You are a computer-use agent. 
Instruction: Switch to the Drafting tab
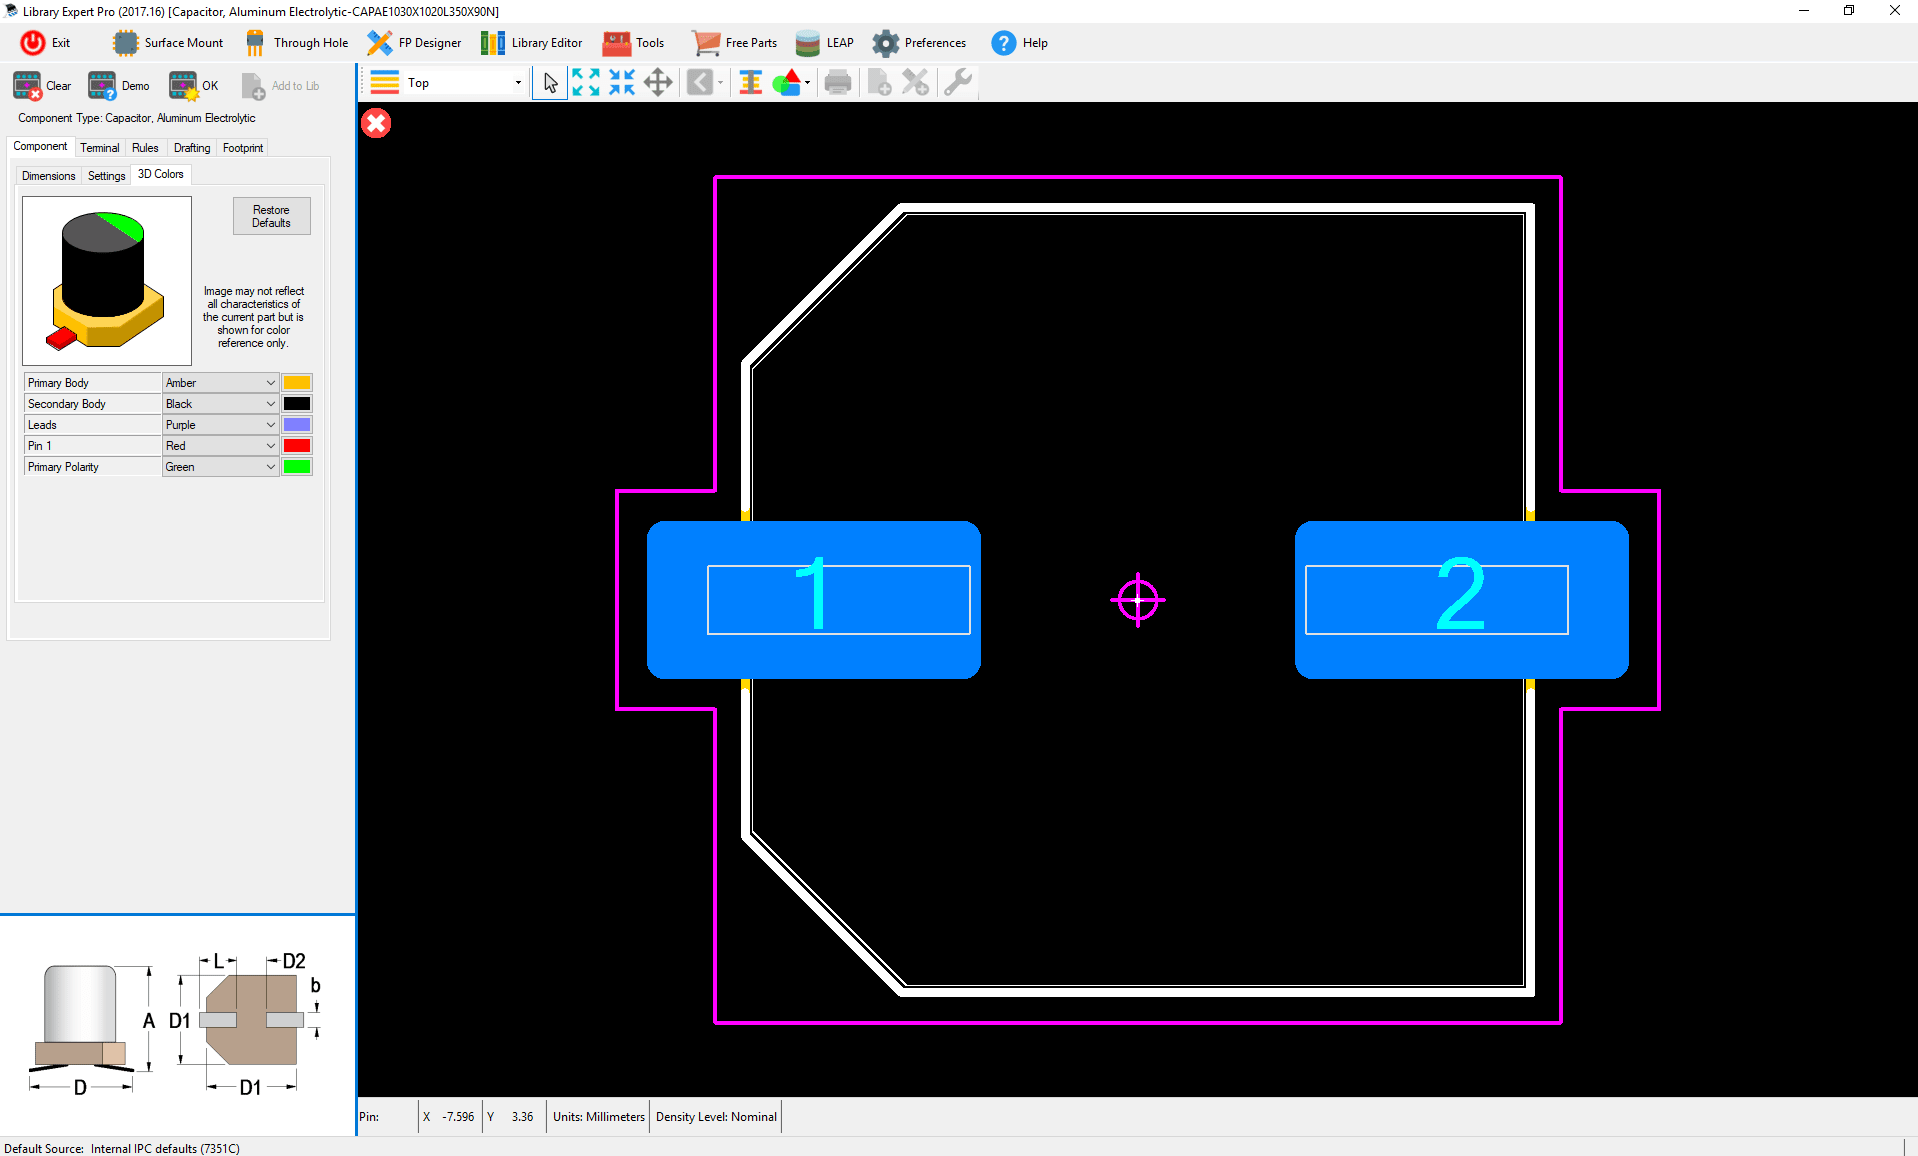192,148
